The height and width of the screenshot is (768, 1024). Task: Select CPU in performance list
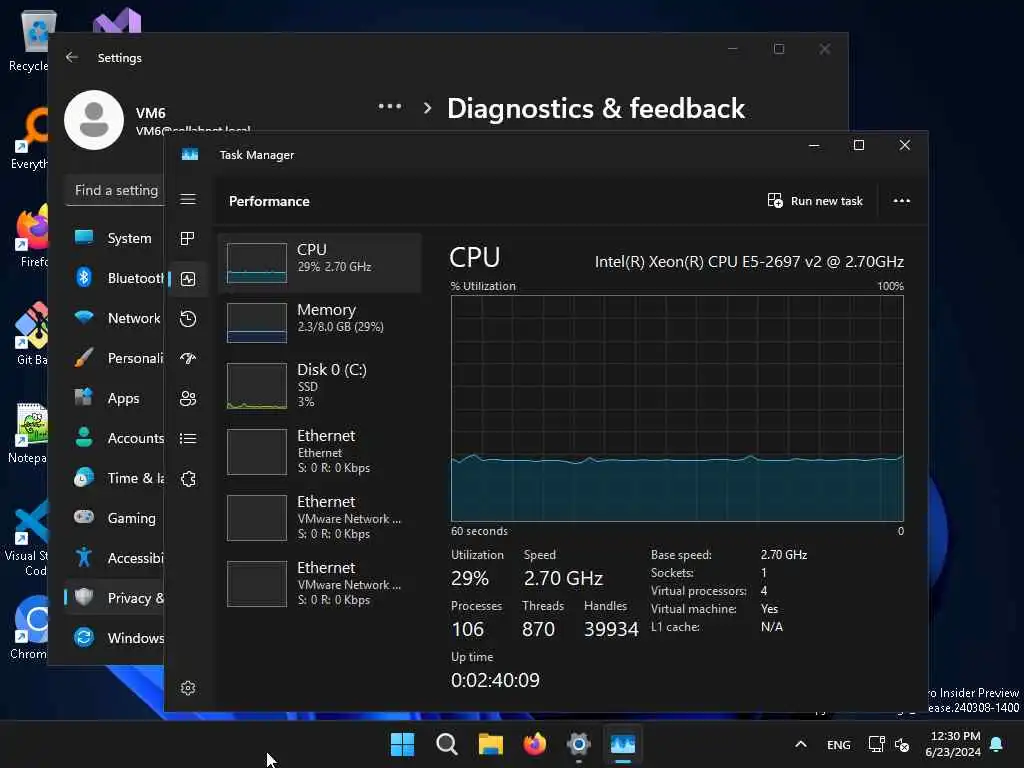[320, 263]
